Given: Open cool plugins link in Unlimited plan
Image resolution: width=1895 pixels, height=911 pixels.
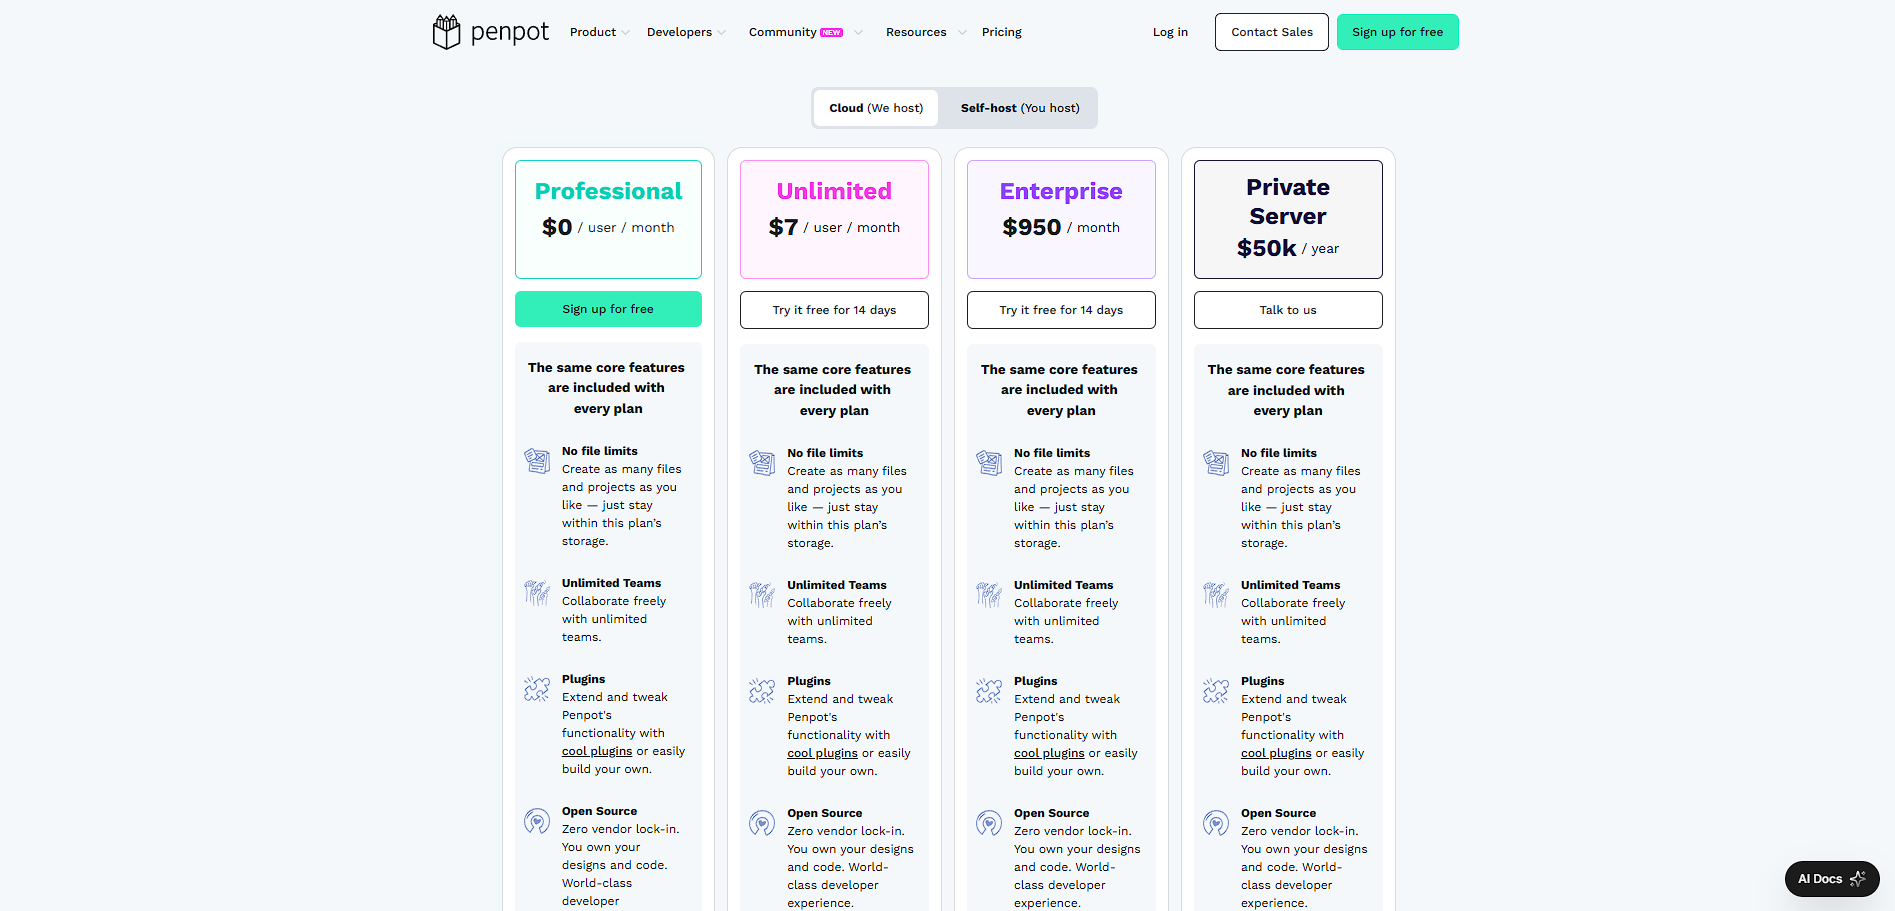Looking at the screenshot, I should [x=822, y=753].
